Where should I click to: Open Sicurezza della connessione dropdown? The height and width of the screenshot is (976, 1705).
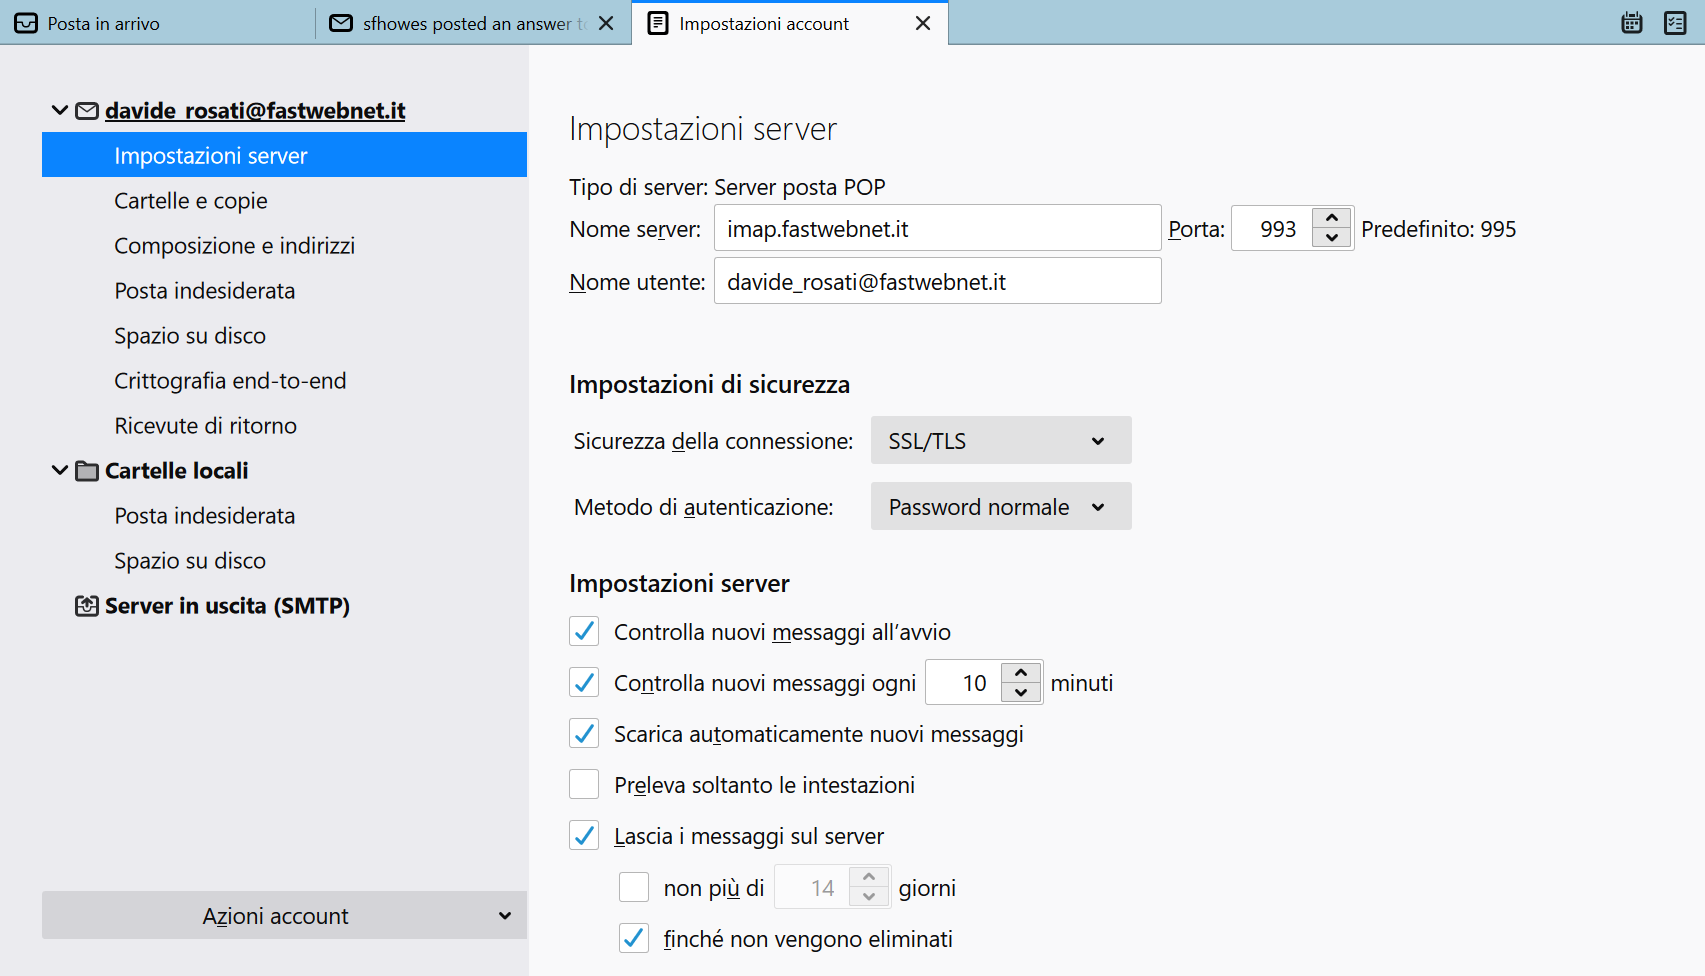1000,441
